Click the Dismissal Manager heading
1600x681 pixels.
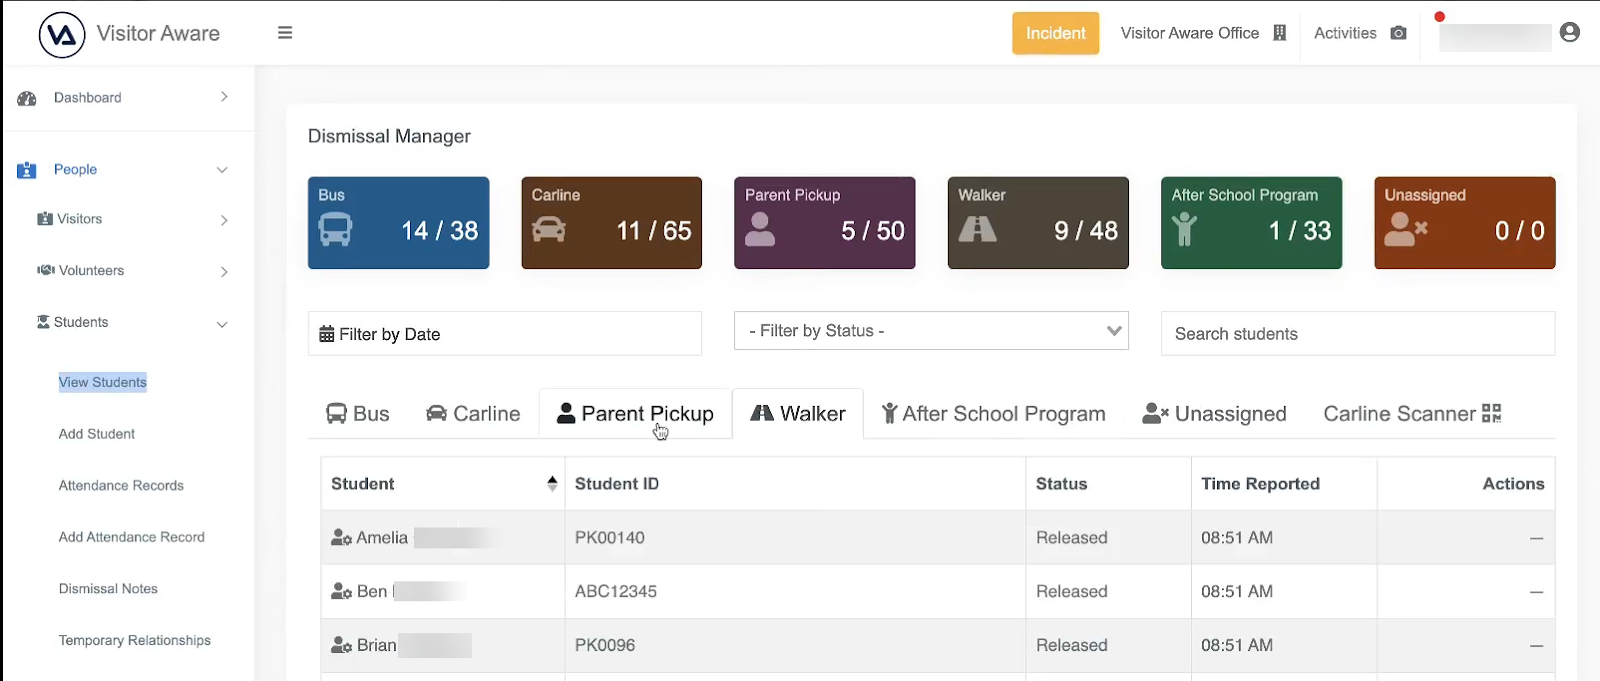point(389,136)
